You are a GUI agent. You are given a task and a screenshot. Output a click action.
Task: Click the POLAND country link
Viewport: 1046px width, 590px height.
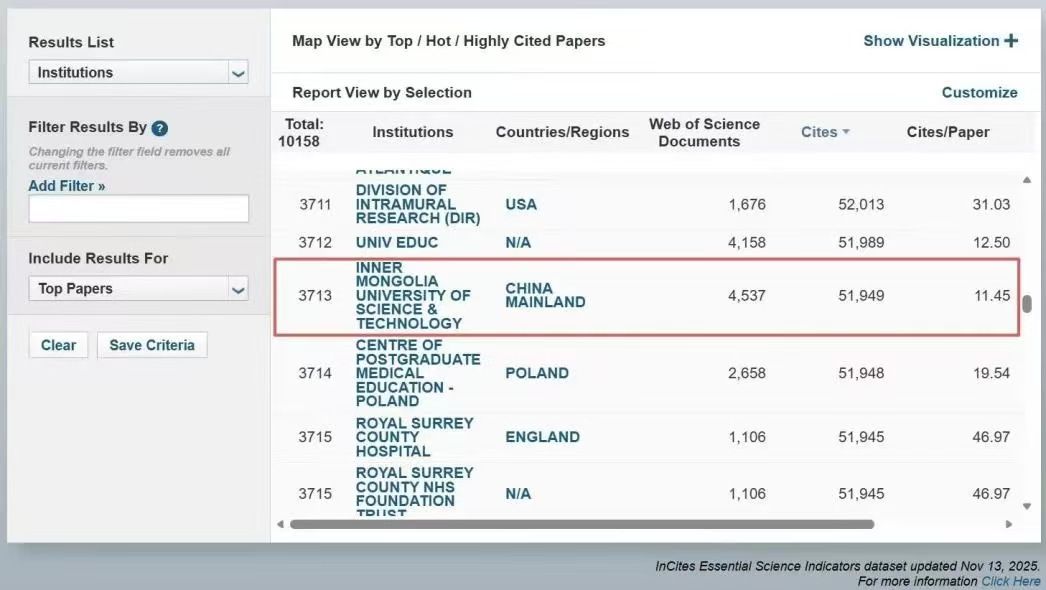pos(536,373)
